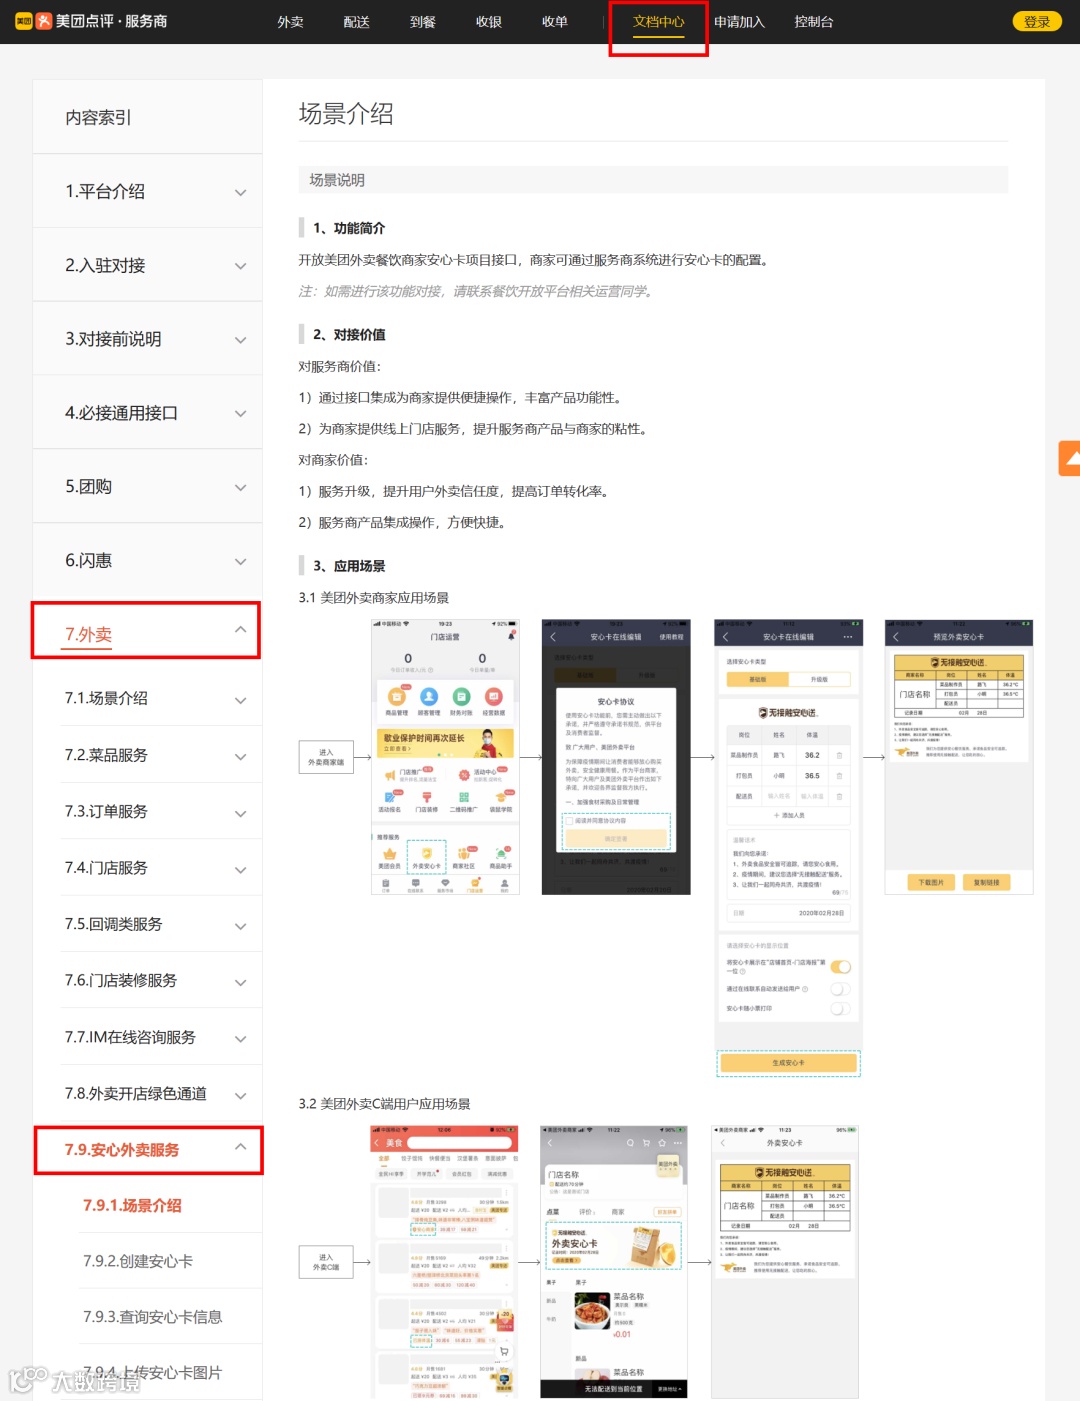Expand 5.团购 chevron
Screen dimensions: 1080x1401
click(240, 488)
